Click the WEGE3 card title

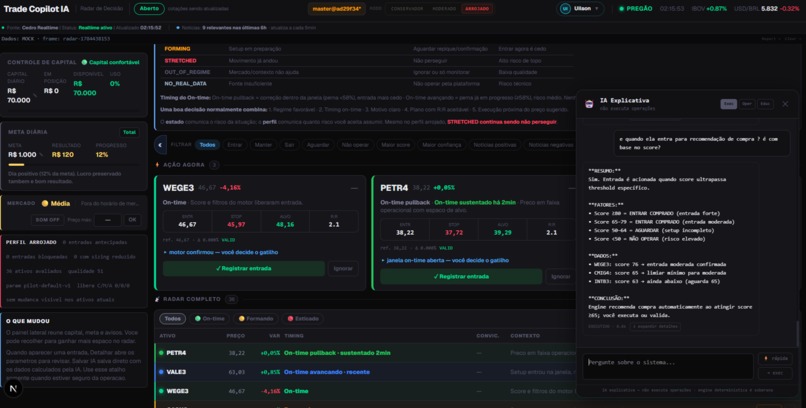pos(178,188)
